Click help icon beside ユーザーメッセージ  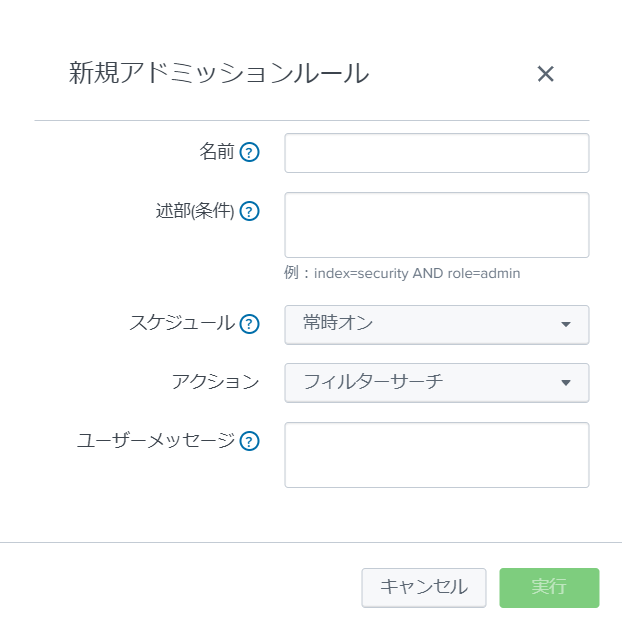coord(250,441)
